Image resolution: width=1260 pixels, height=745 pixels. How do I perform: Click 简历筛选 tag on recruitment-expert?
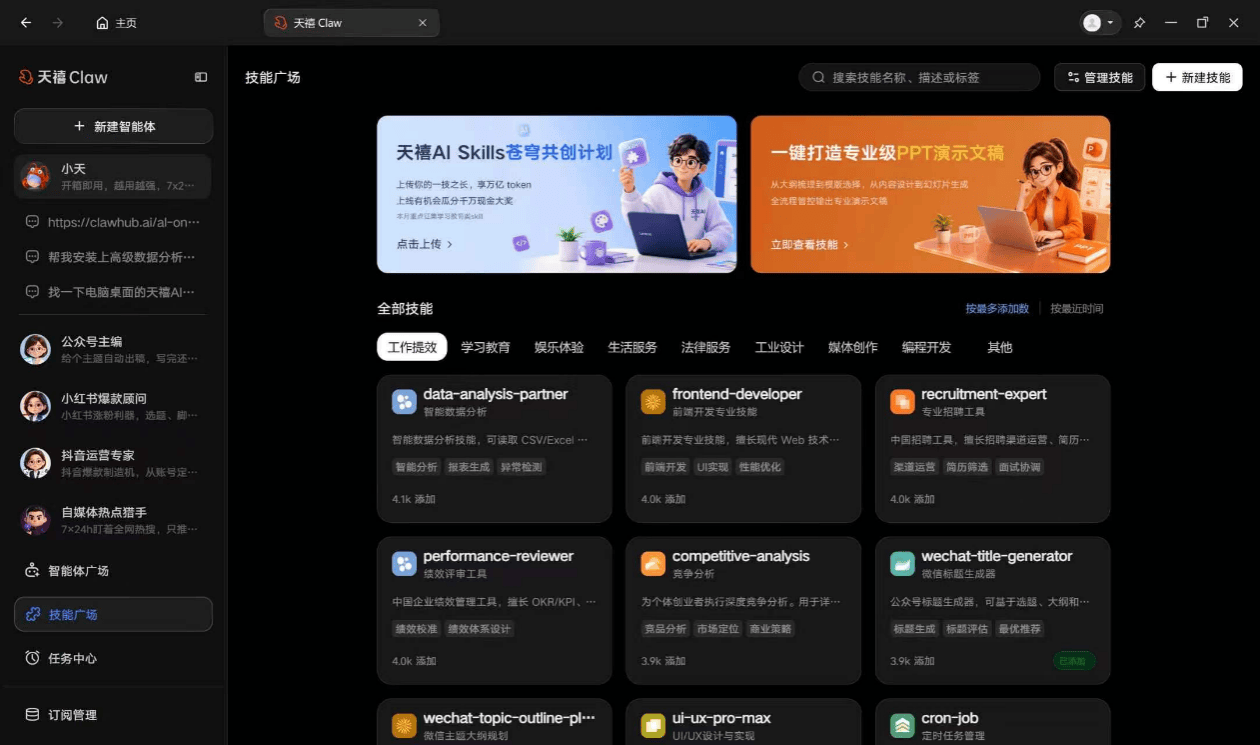coord(967,467)
